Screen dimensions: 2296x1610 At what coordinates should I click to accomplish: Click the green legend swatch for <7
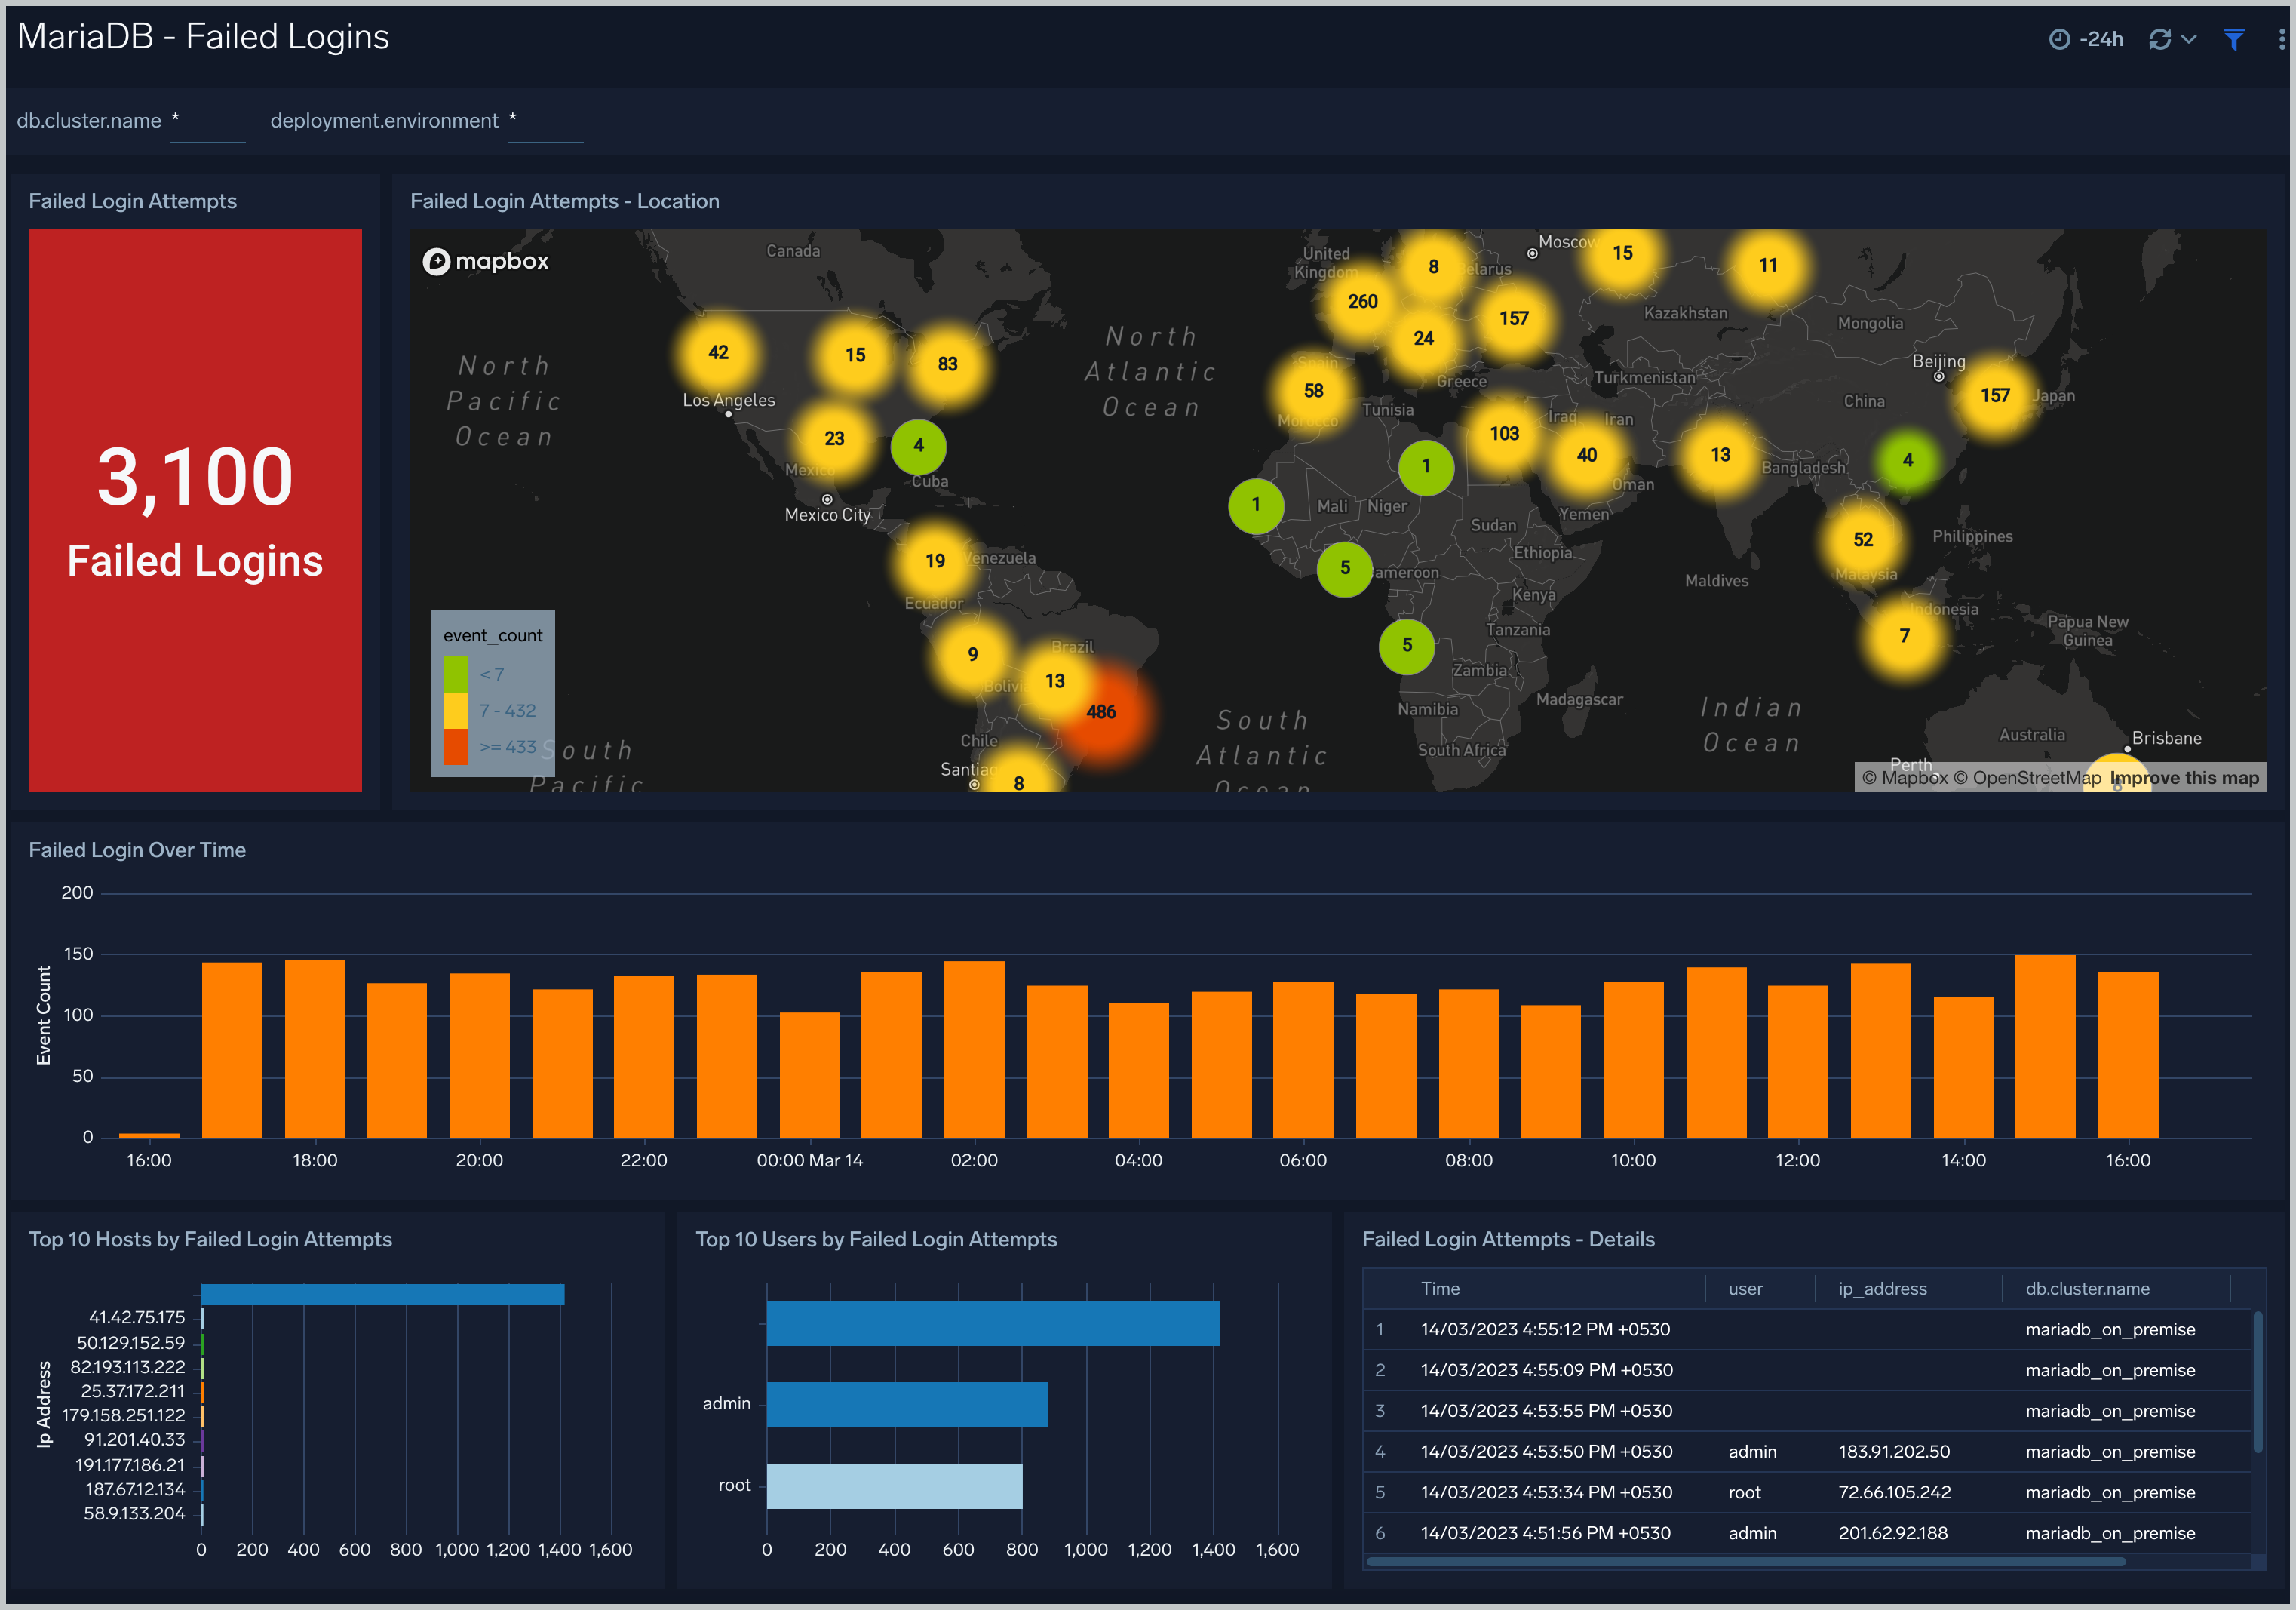(x=455, y=674)
